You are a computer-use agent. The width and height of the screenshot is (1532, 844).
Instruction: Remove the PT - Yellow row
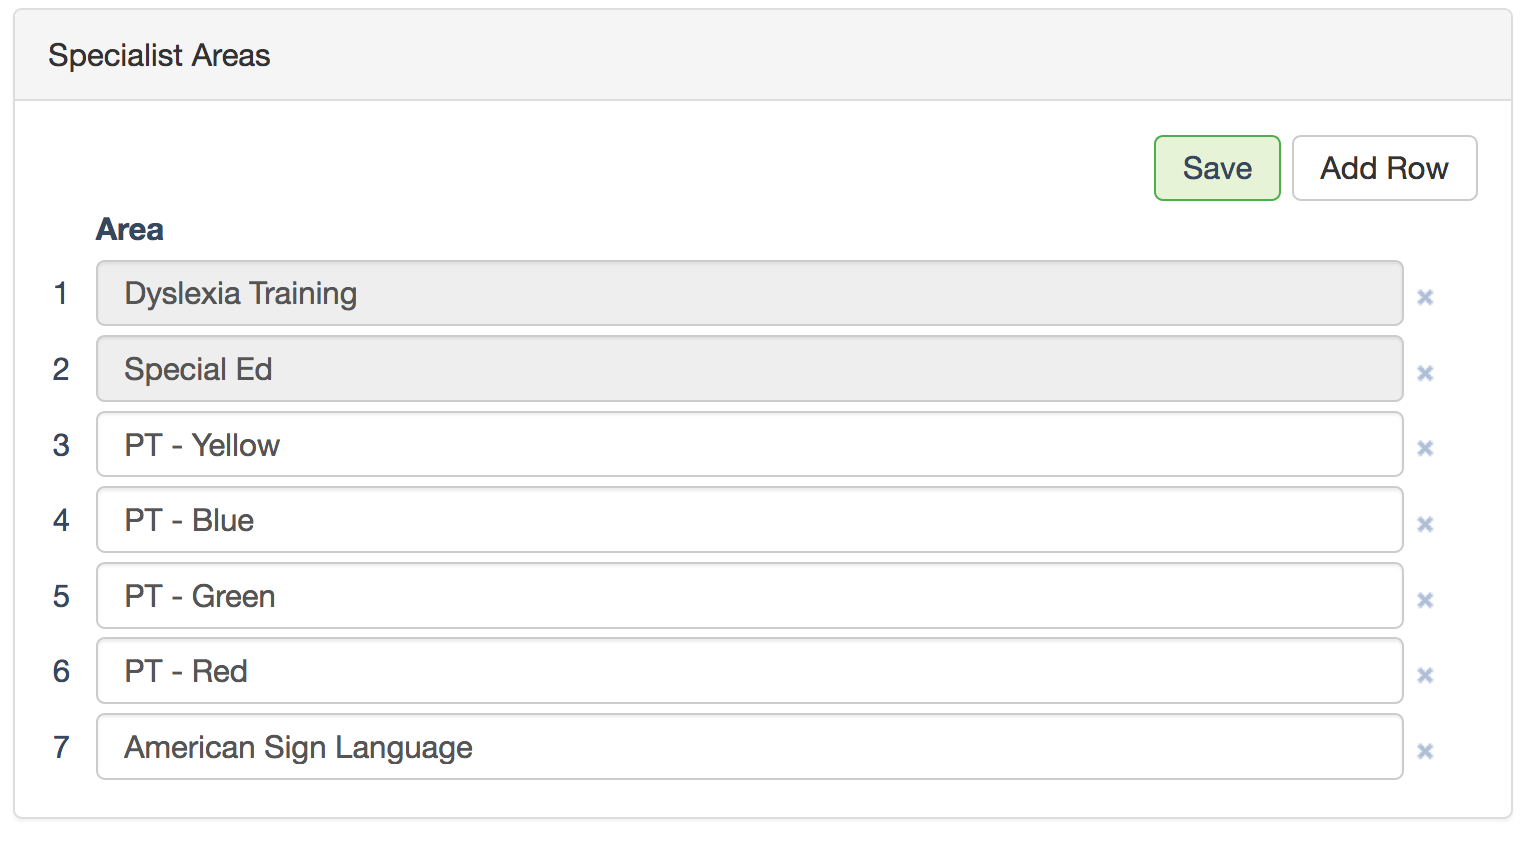pyautogui.click(x=1425, y=448)
